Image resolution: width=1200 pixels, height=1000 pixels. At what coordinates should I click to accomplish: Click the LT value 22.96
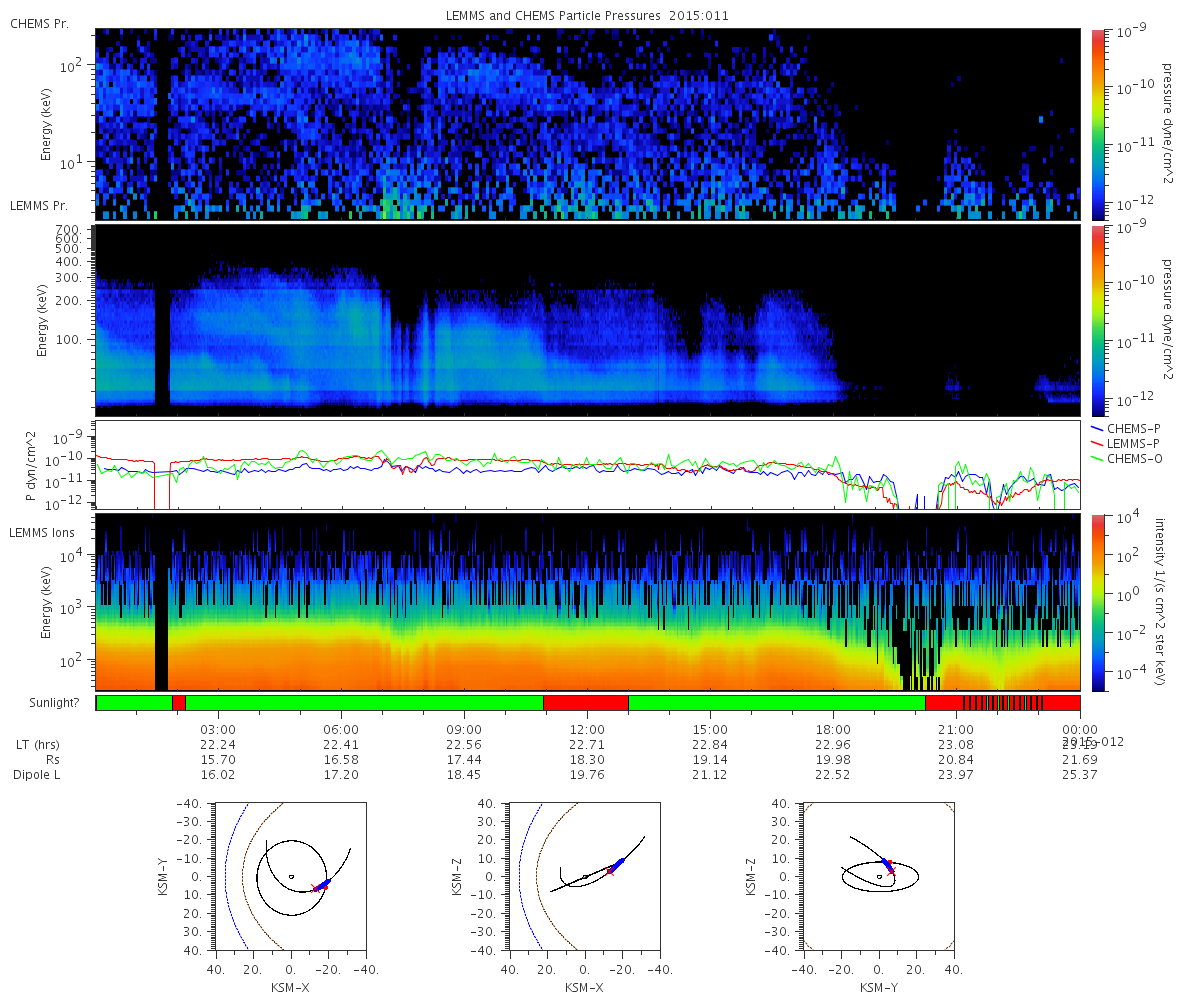pyautogui.click(x=833, y=745)
